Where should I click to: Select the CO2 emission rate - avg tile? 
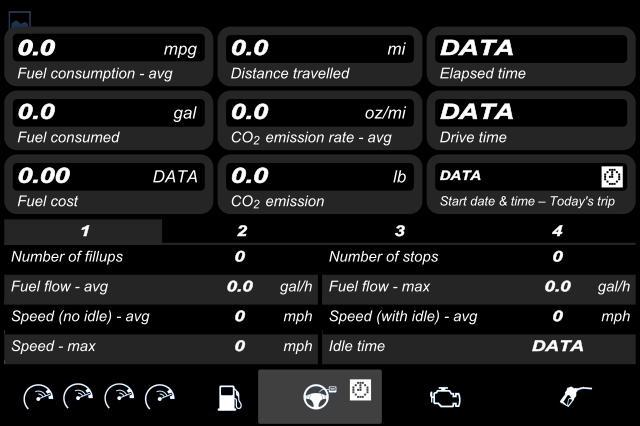coord(320,120)
